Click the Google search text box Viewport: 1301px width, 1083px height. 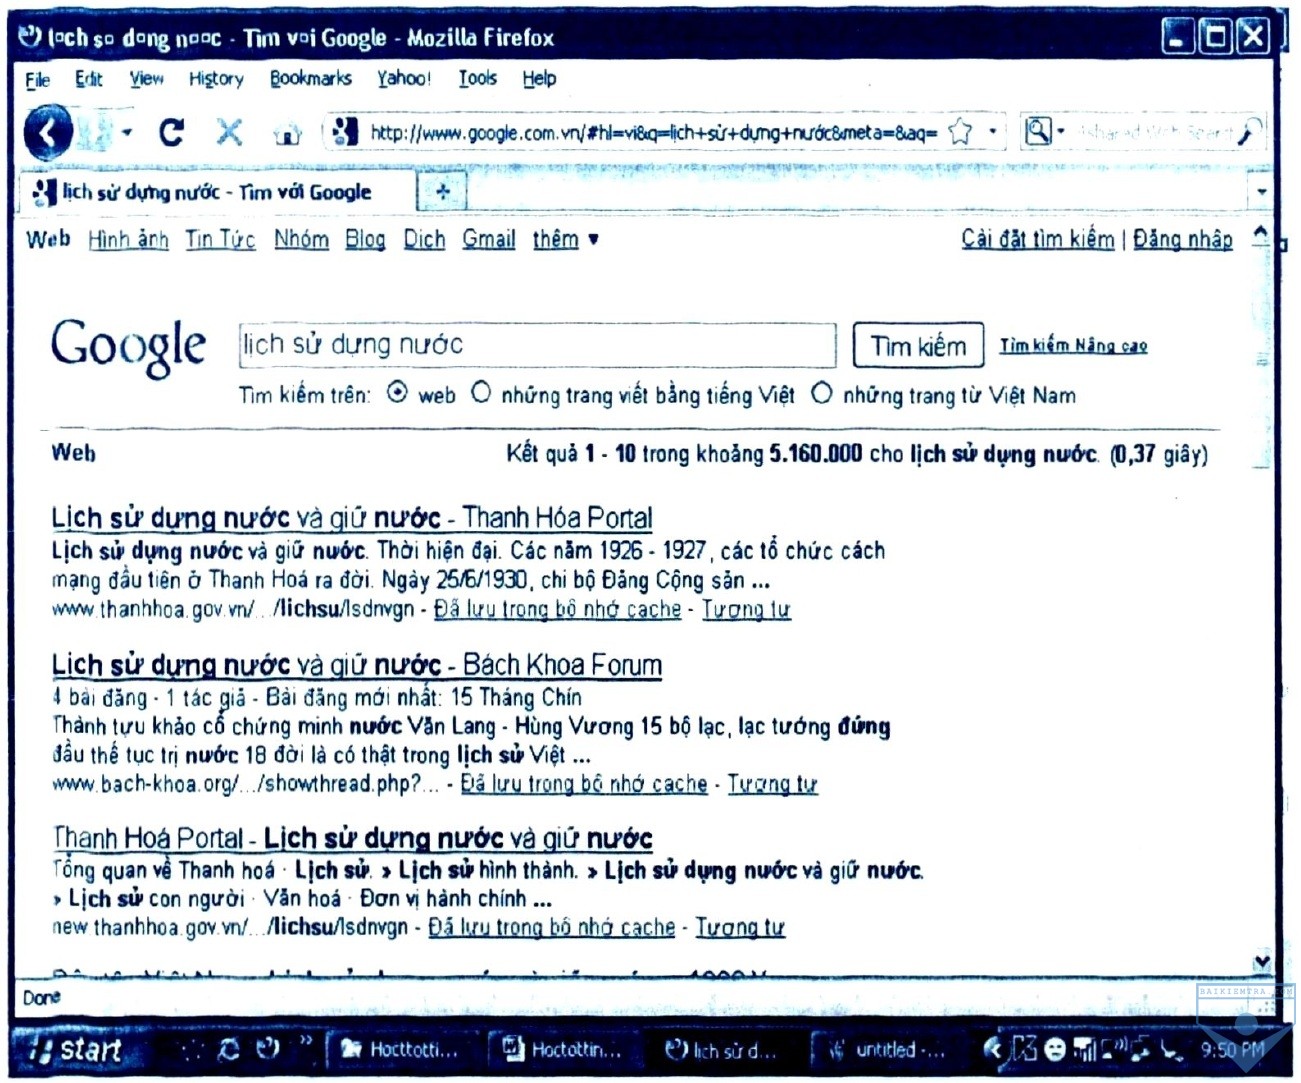click(x=538, y=345)
